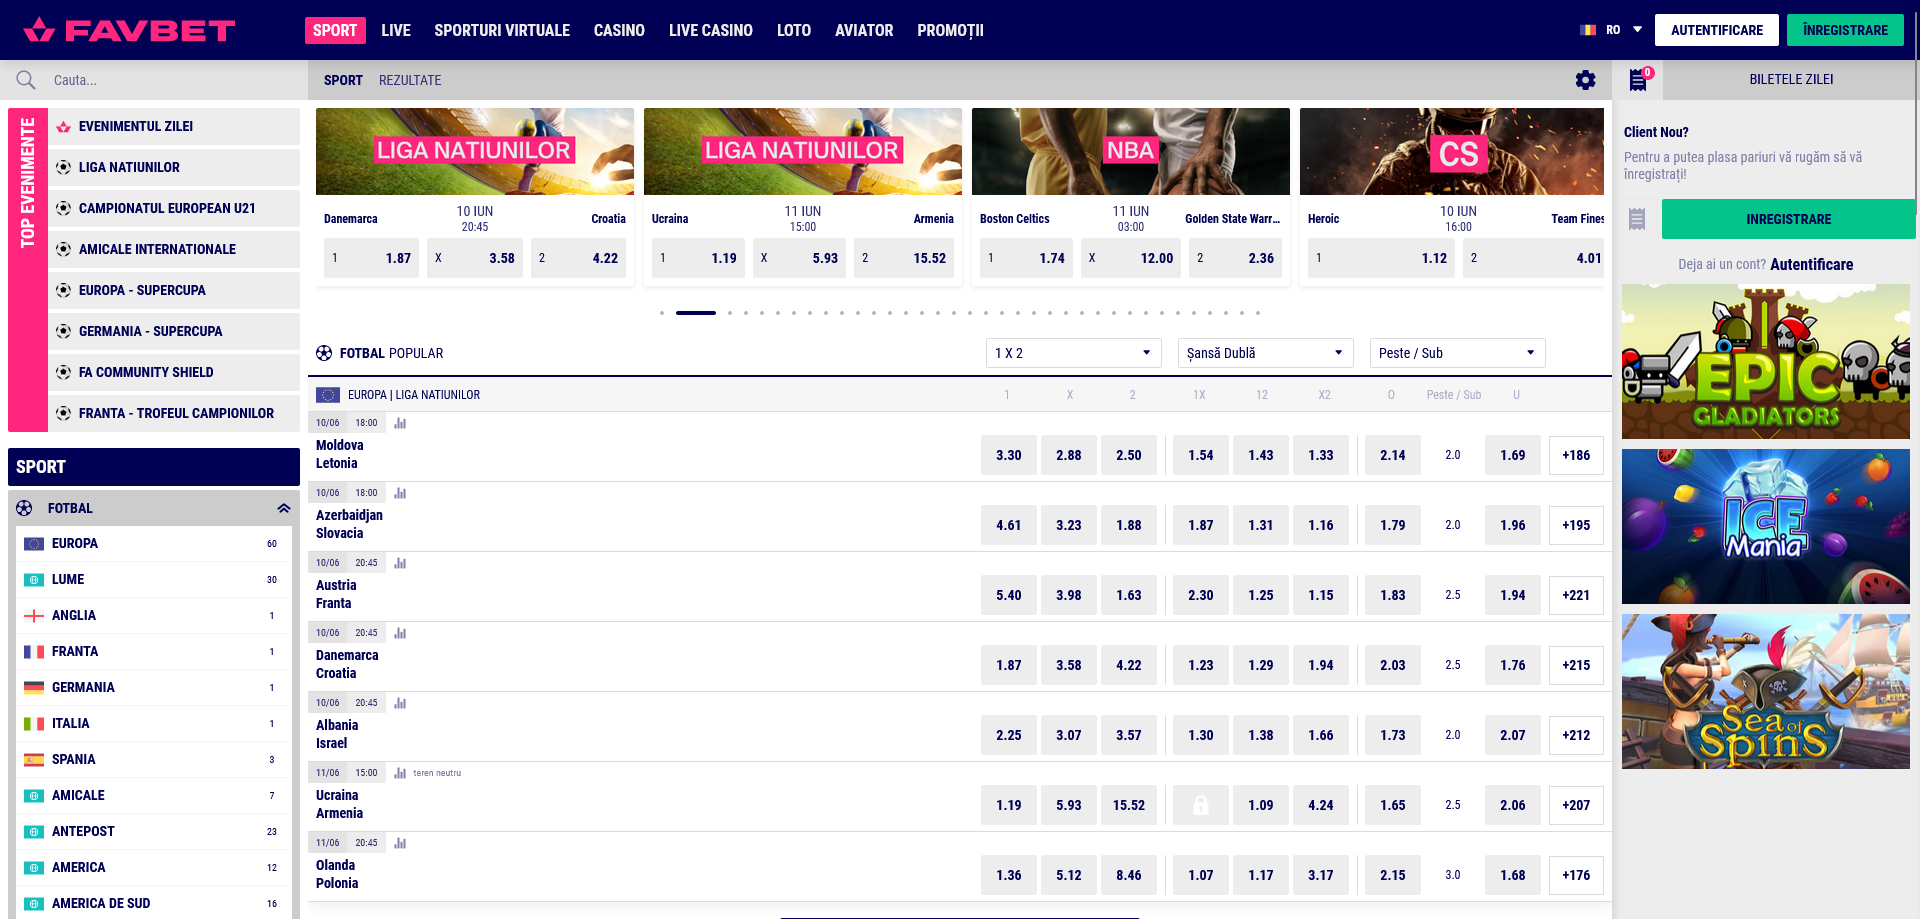Viewport: 1920px width, 919px height.
Task: Click the AUTENTIFICARE button
Action: (1717, 30)
